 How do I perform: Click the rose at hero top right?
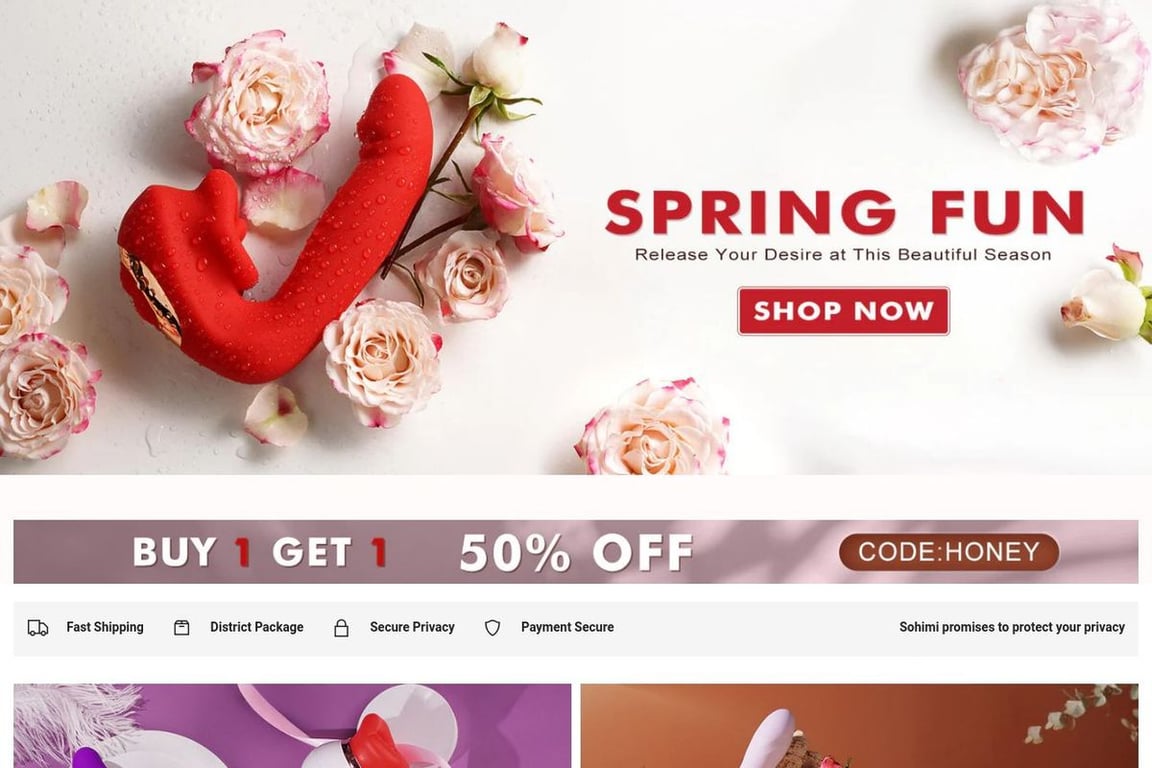click(1052, 81)
